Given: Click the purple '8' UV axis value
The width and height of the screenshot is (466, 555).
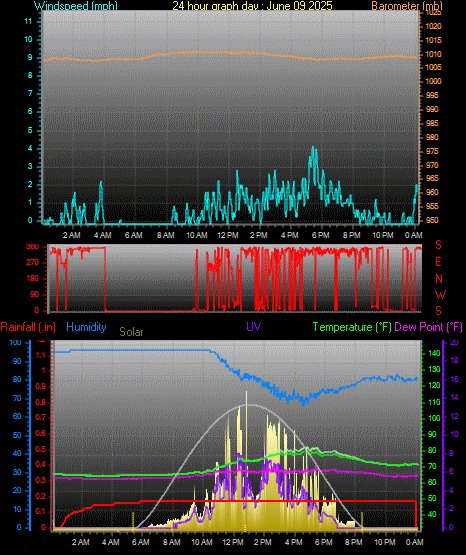Looking at the screenshot, I should point(451,453).
